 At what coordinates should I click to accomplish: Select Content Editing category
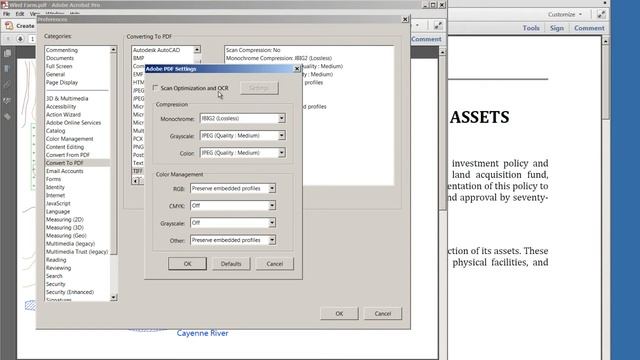click(65, 147)
